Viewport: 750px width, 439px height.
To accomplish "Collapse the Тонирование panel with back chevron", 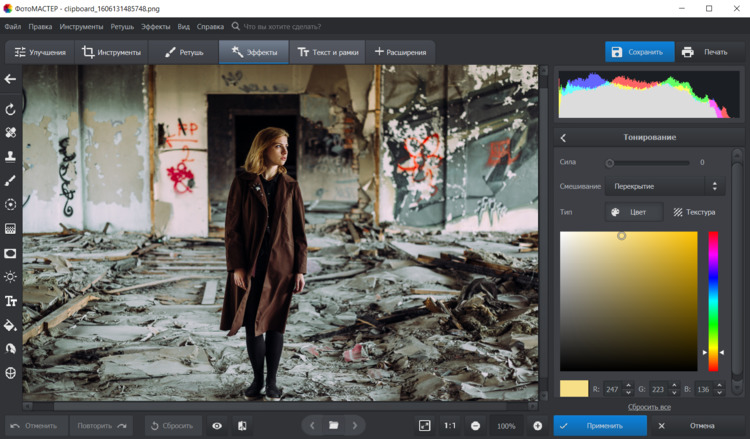I will pos(563,137).
